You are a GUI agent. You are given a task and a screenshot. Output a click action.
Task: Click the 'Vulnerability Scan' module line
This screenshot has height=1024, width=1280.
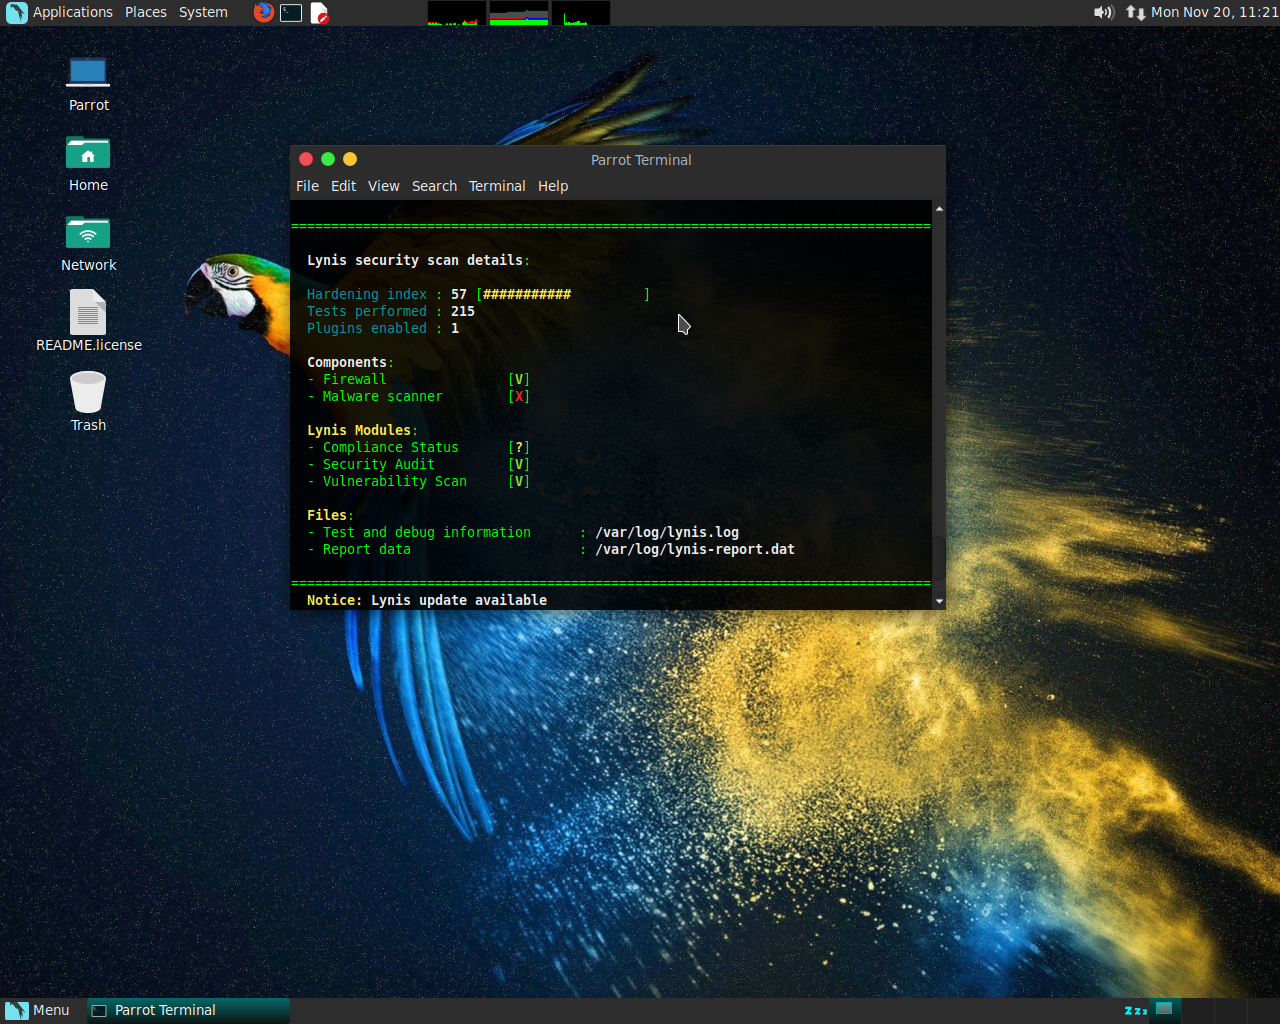418,481
